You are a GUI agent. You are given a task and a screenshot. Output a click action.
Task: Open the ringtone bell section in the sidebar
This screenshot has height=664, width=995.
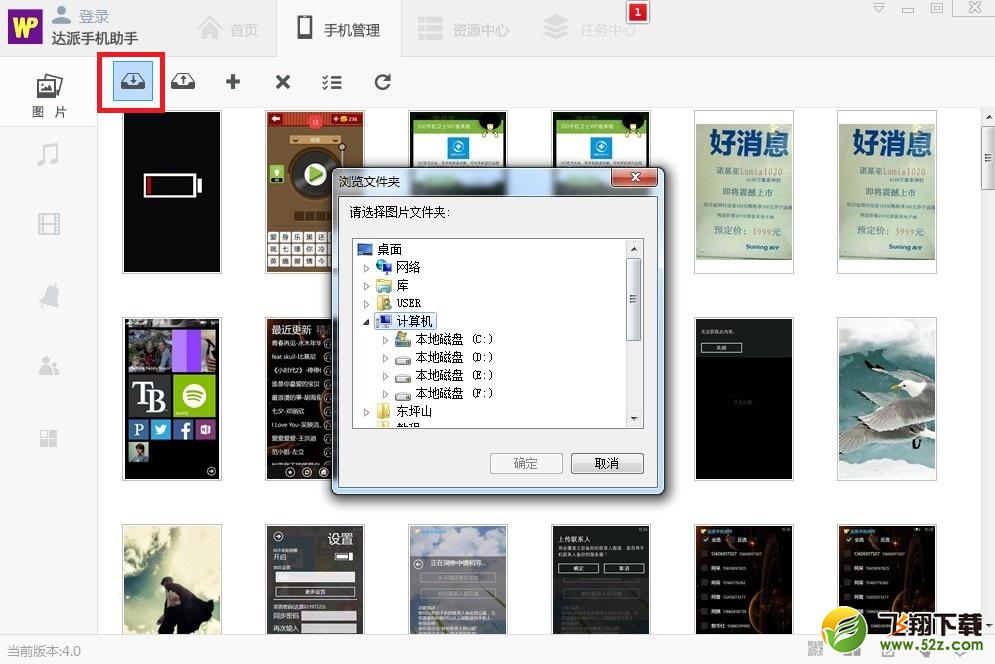click(x=48, y=295)
